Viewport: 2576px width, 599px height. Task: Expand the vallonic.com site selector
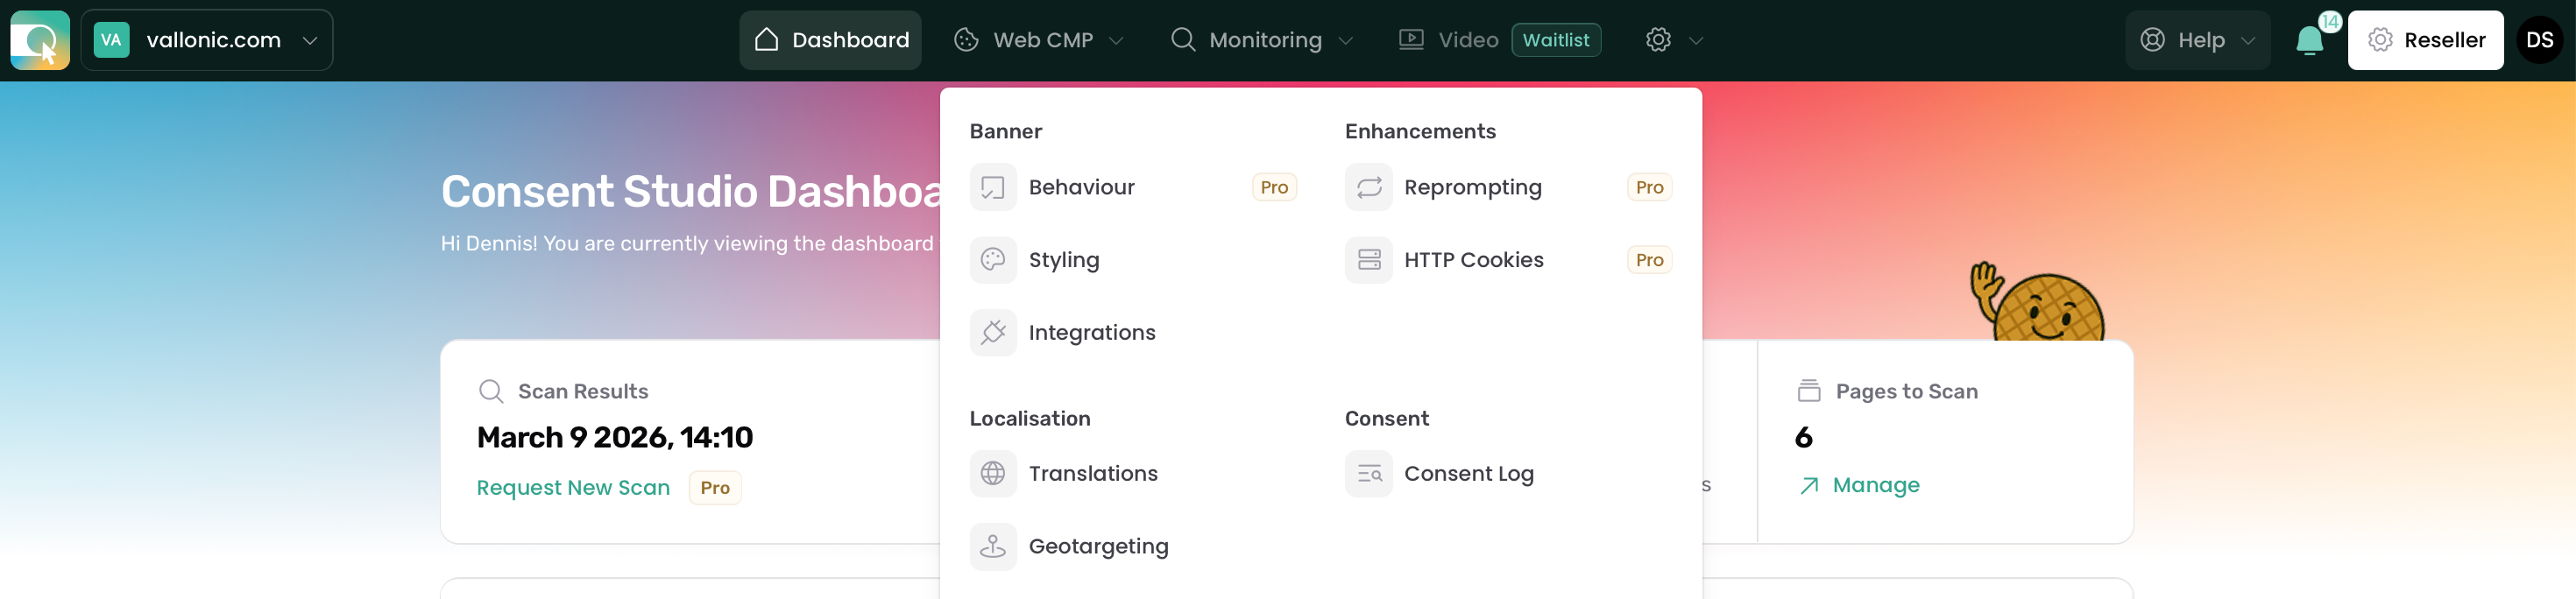click(206, 40)
